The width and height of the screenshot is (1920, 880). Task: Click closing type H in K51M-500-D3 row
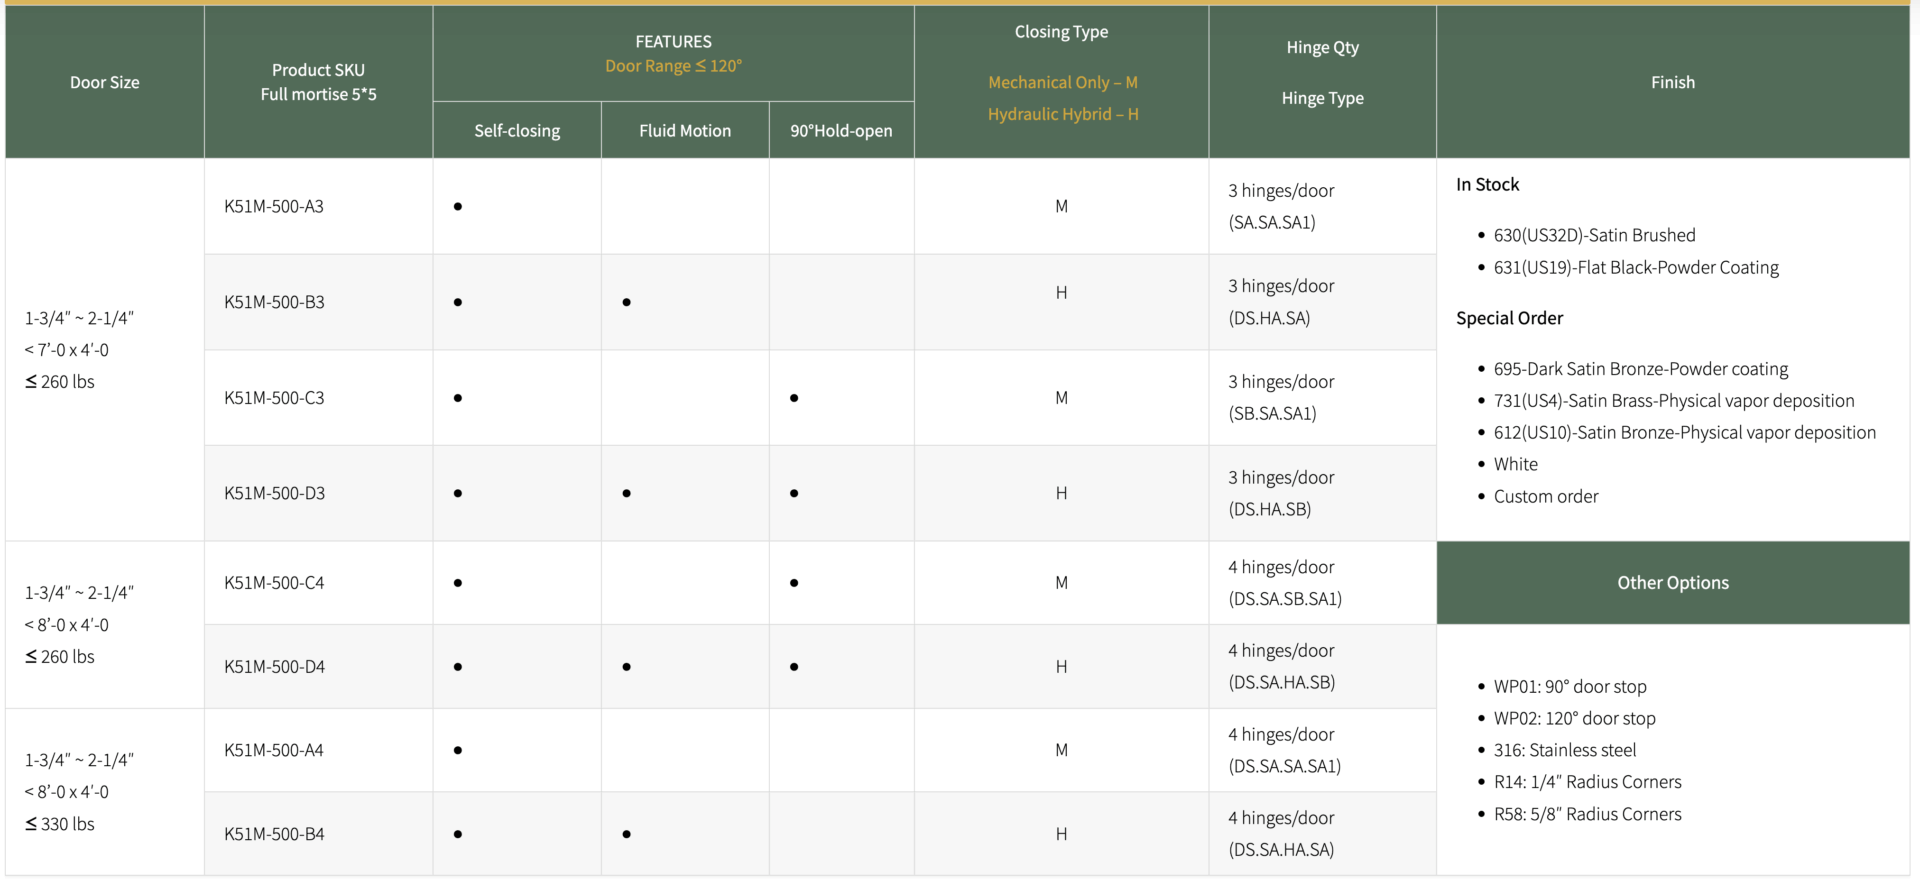[x=1062, y=493]
